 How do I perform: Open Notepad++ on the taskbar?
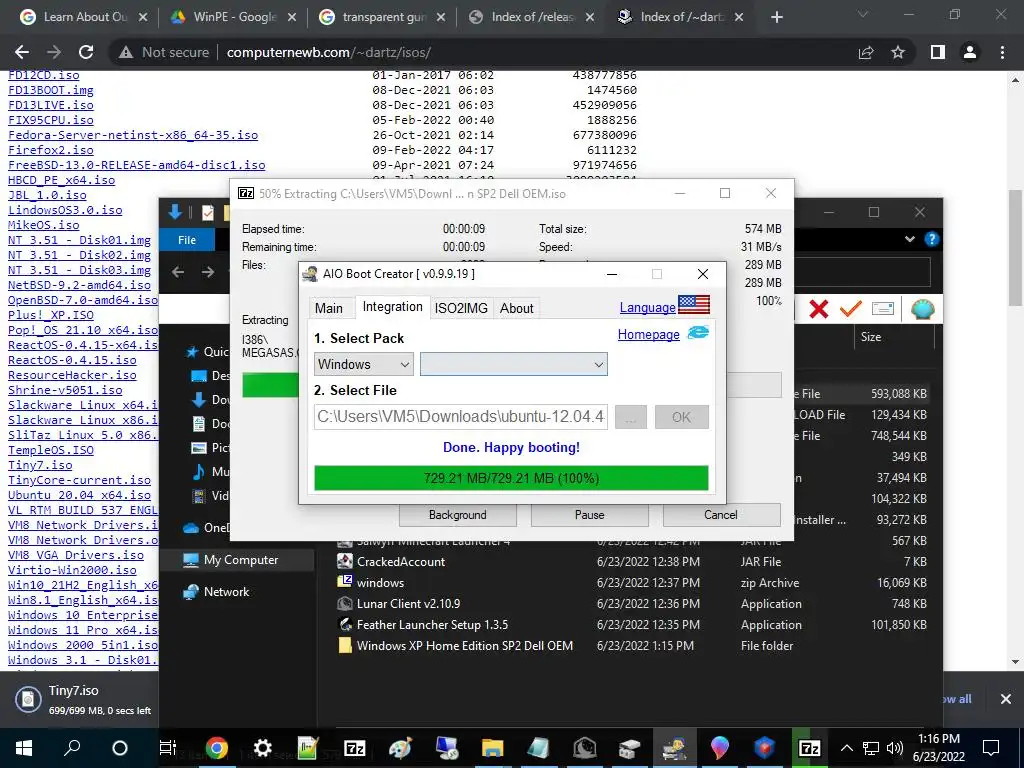tap(308, 748)
